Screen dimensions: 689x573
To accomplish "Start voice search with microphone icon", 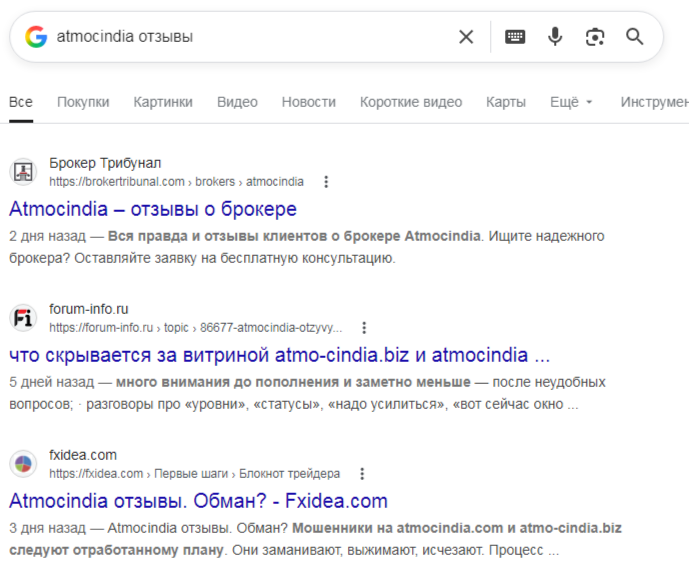I will click(555, 37).
